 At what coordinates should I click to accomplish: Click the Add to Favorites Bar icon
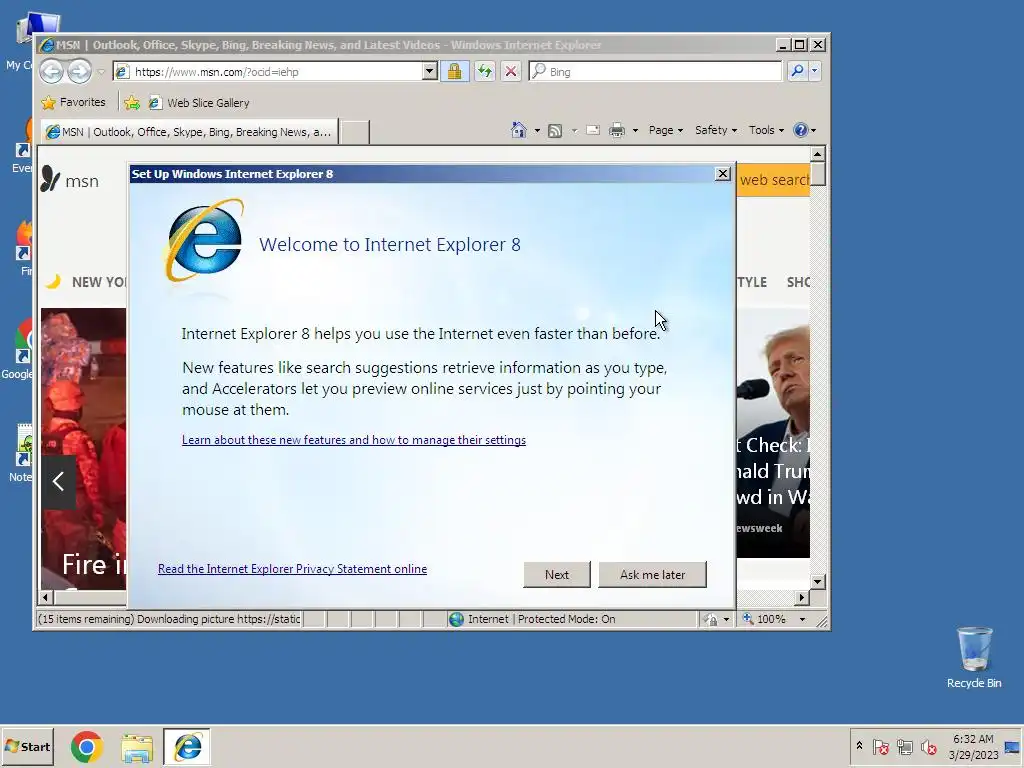click(x=132, y=103)
